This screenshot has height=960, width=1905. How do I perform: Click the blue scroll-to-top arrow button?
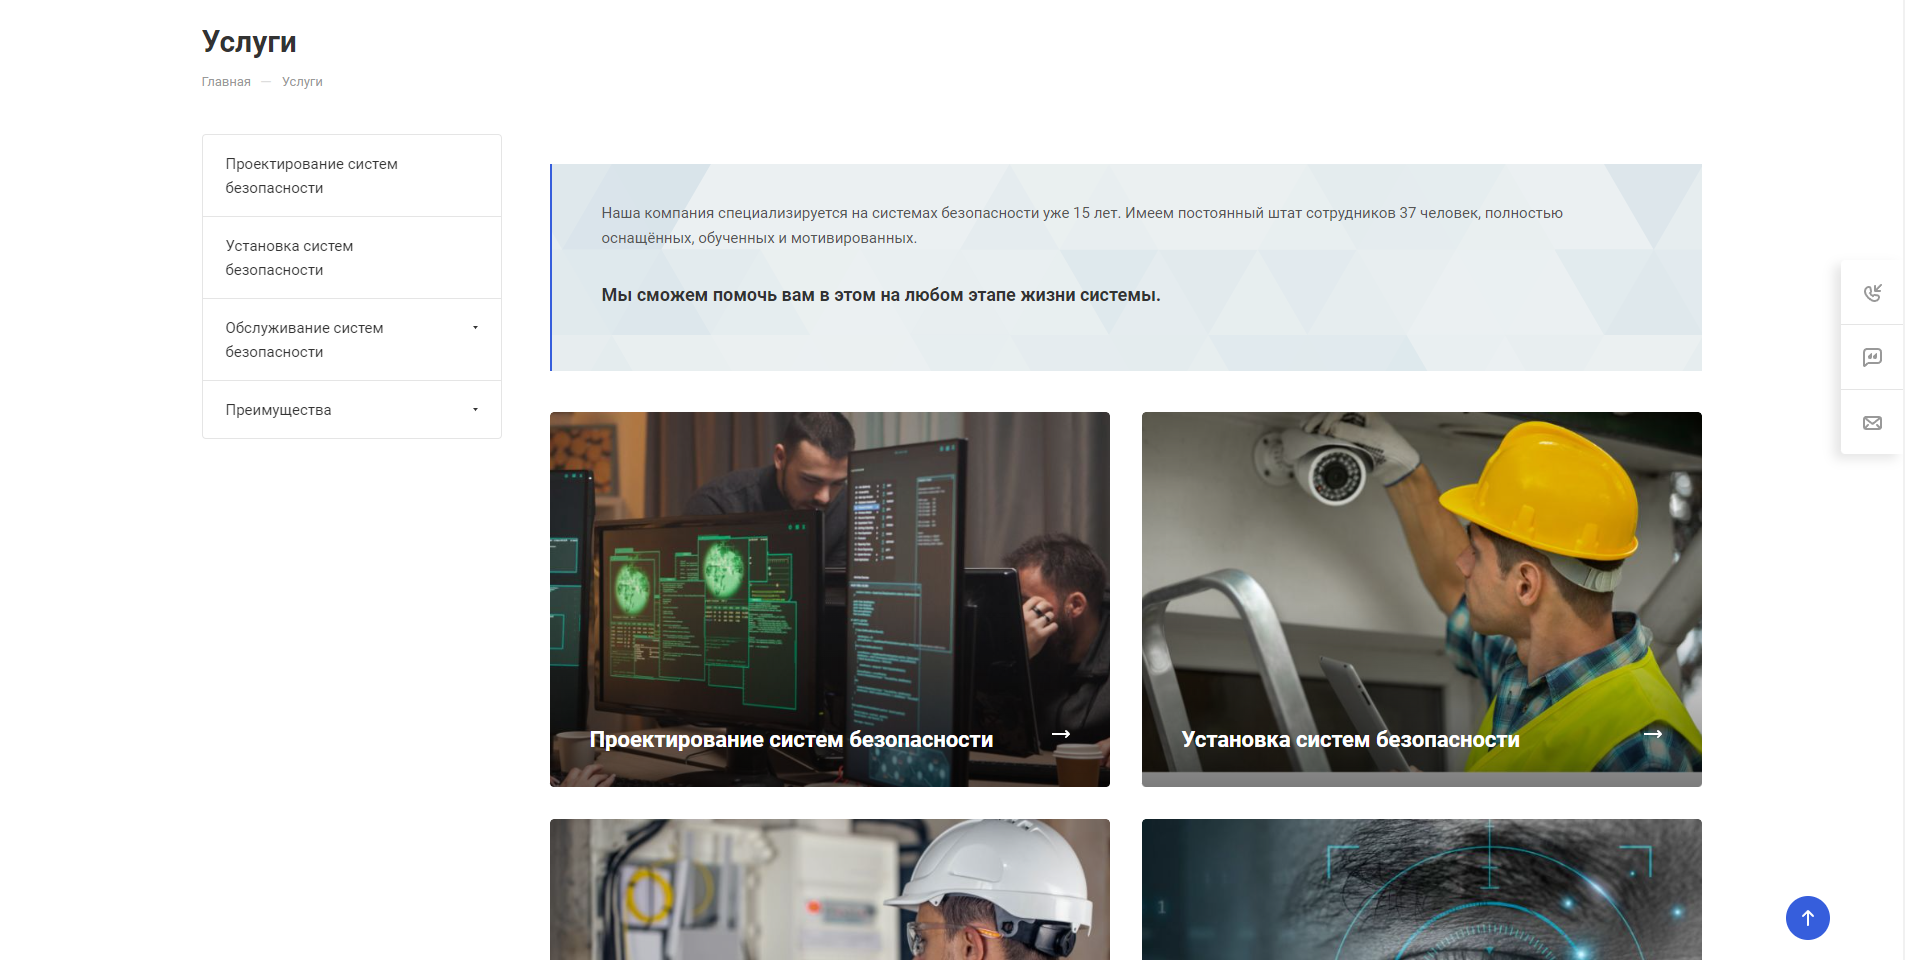pyautogui.click(x=1807, y=918)
